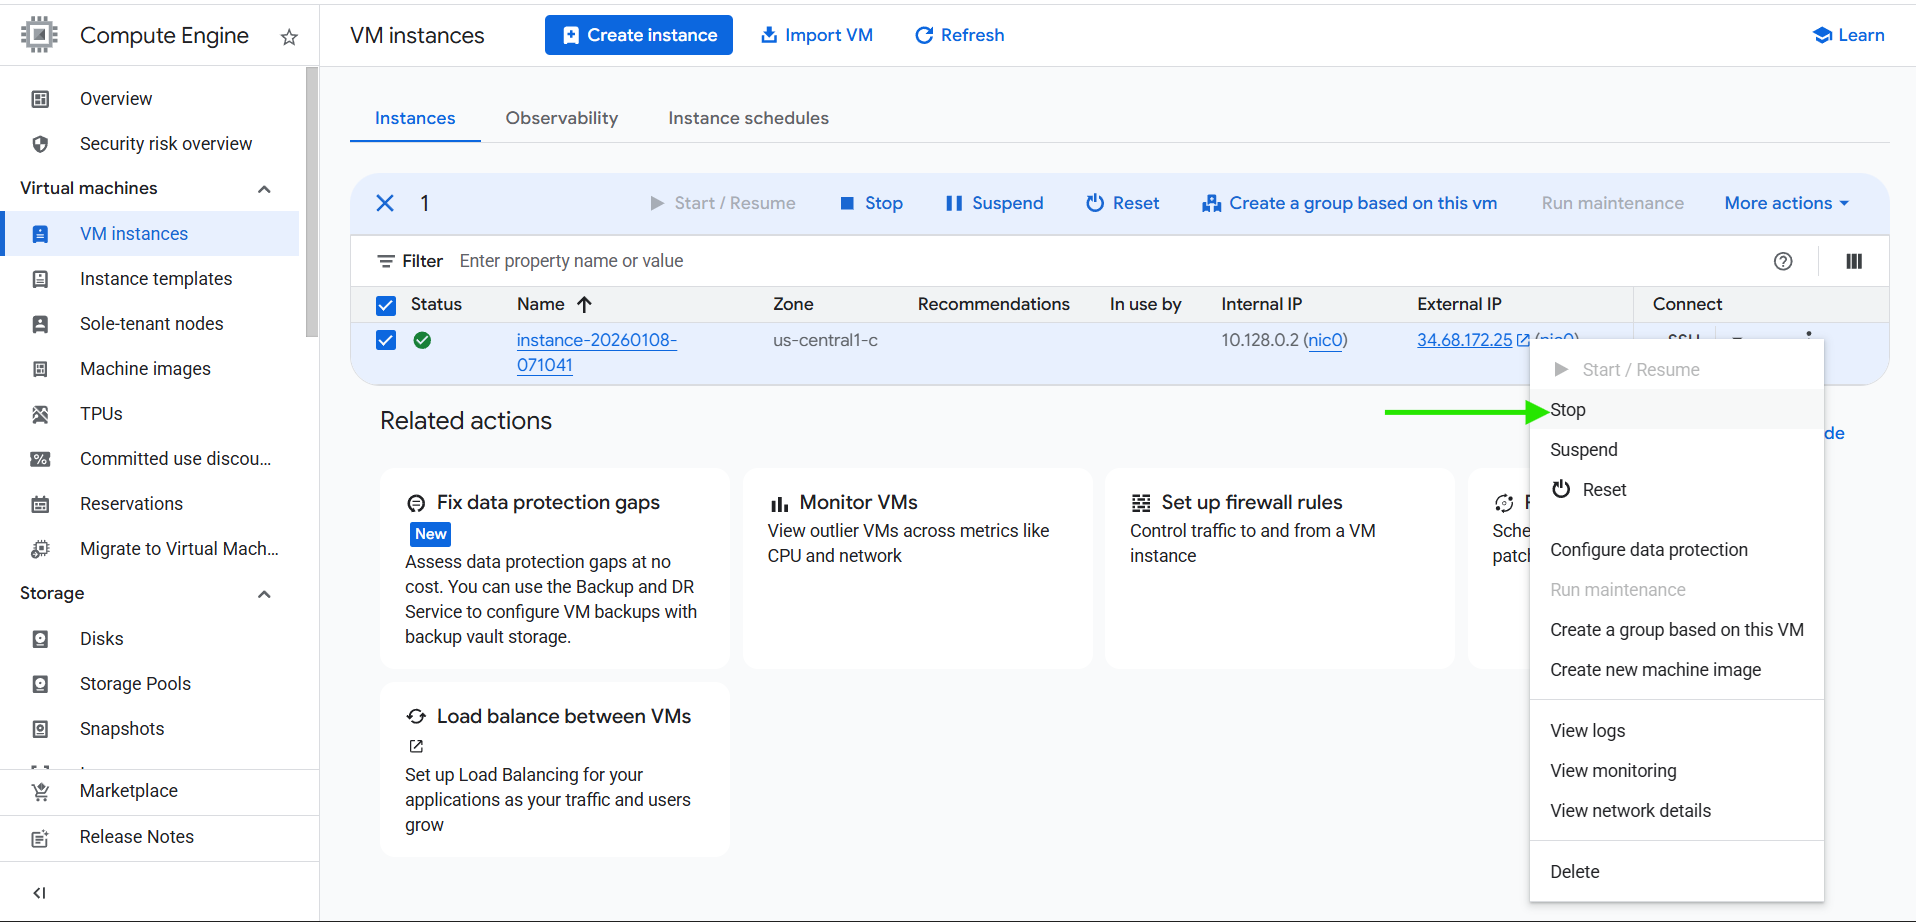1916x922 pixels.
Task: Click the Create instance button
Action: tap(639, 35)
